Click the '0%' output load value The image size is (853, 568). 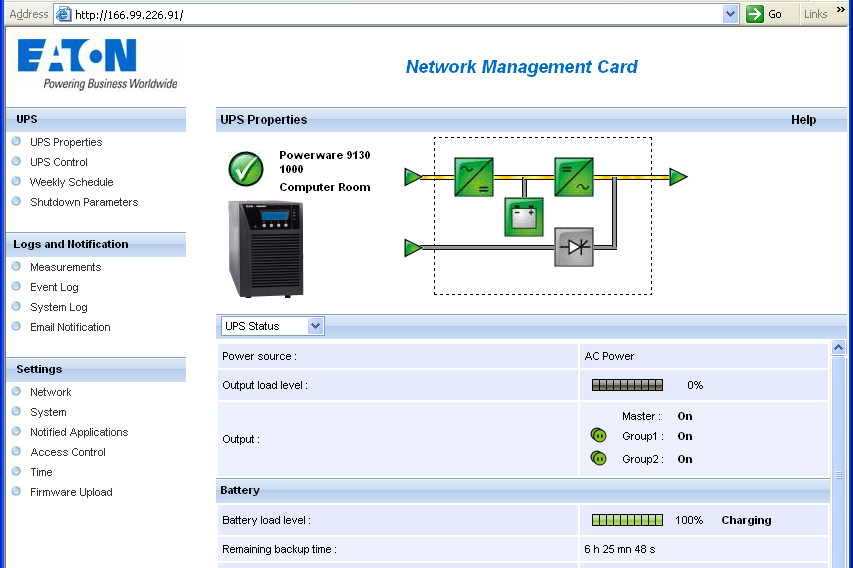click(x=695, y=385)
